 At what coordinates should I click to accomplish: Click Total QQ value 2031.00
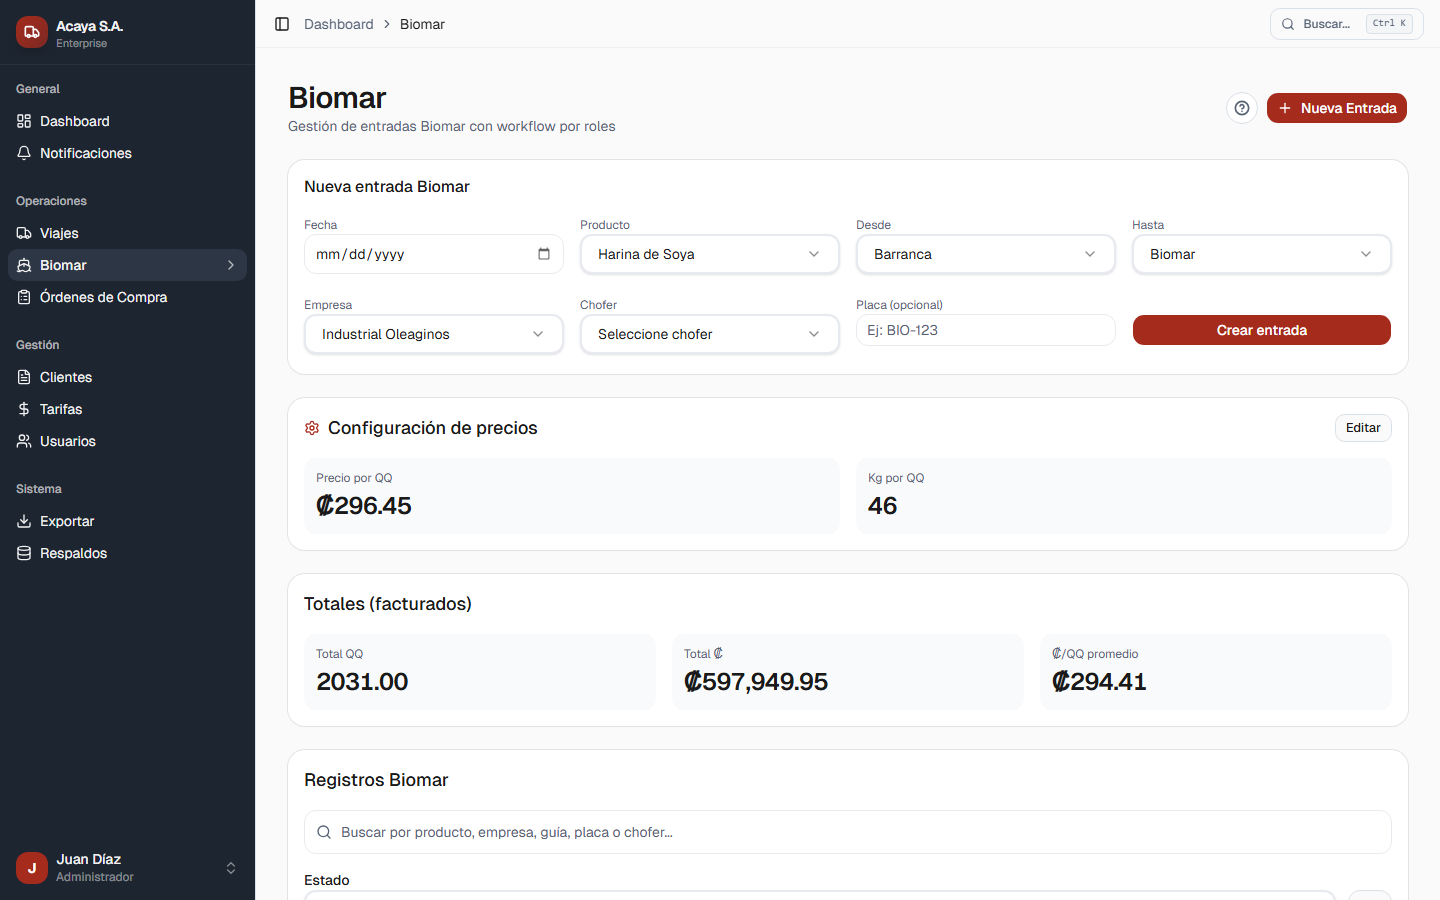(362, 682)
